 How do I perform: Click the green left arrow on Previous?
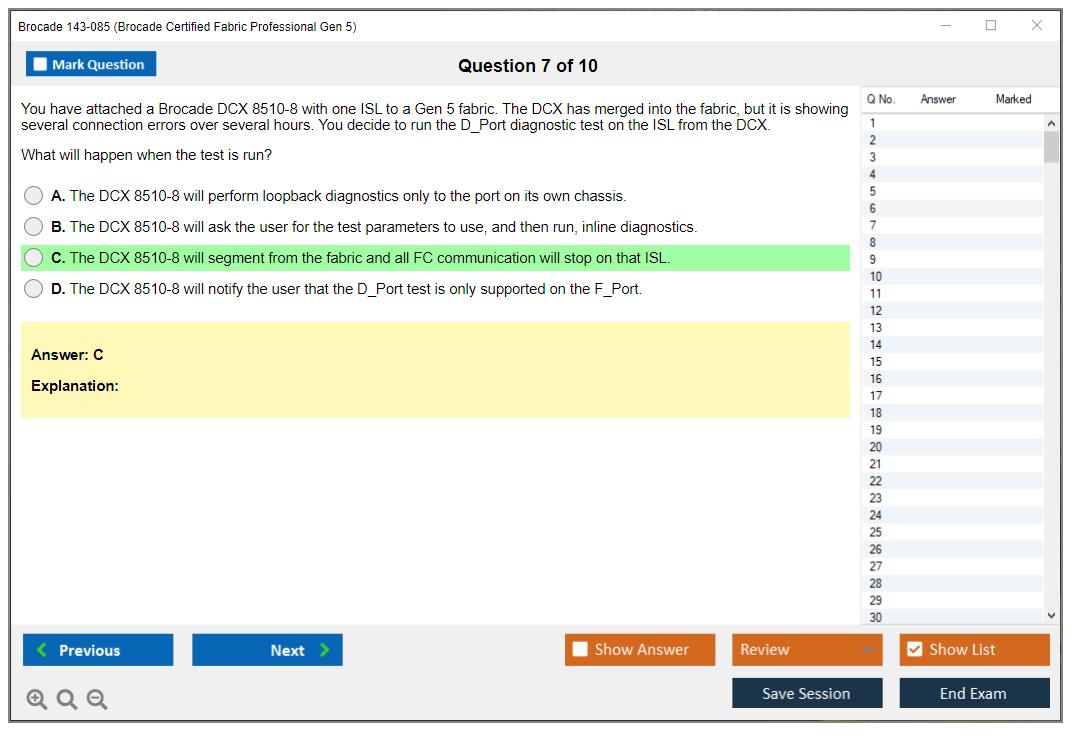coord(42,650)
